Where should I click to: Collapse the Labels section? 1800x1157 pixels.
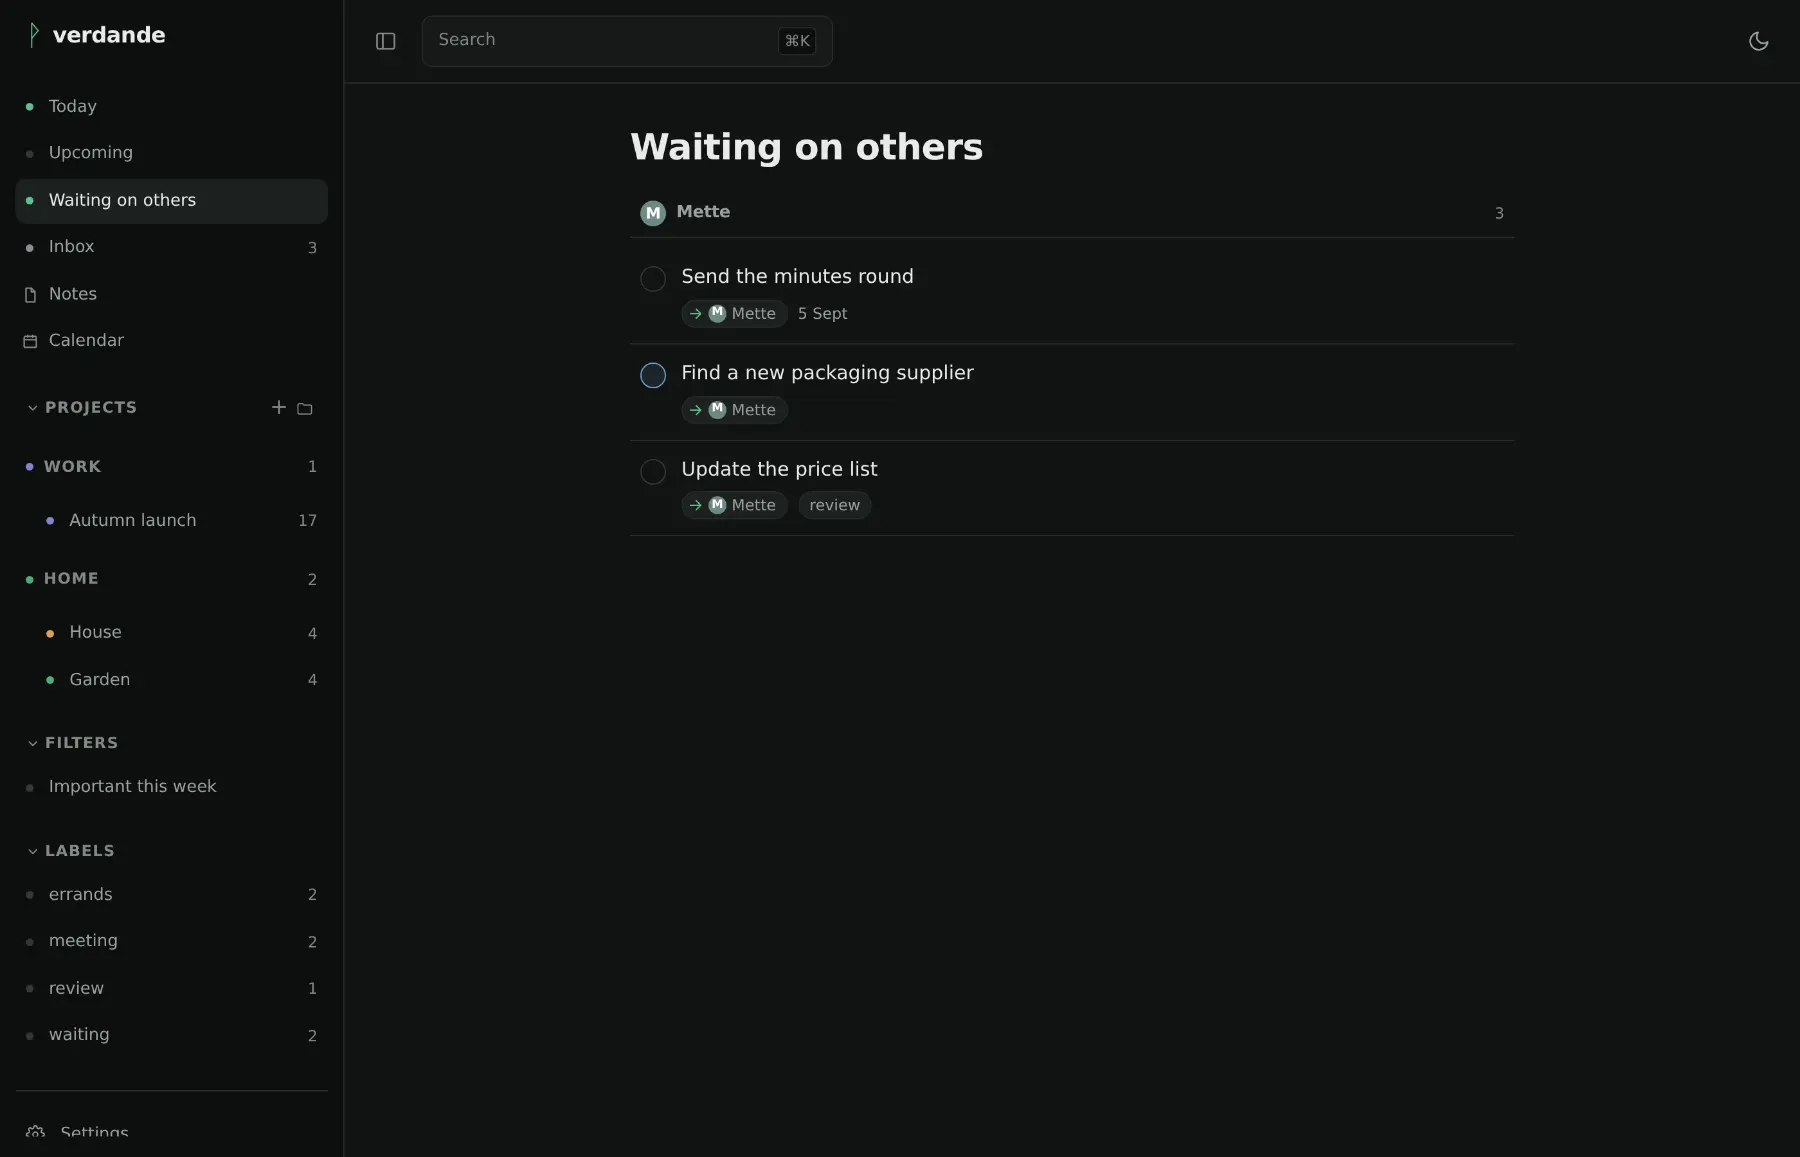(x=33, y=851)
